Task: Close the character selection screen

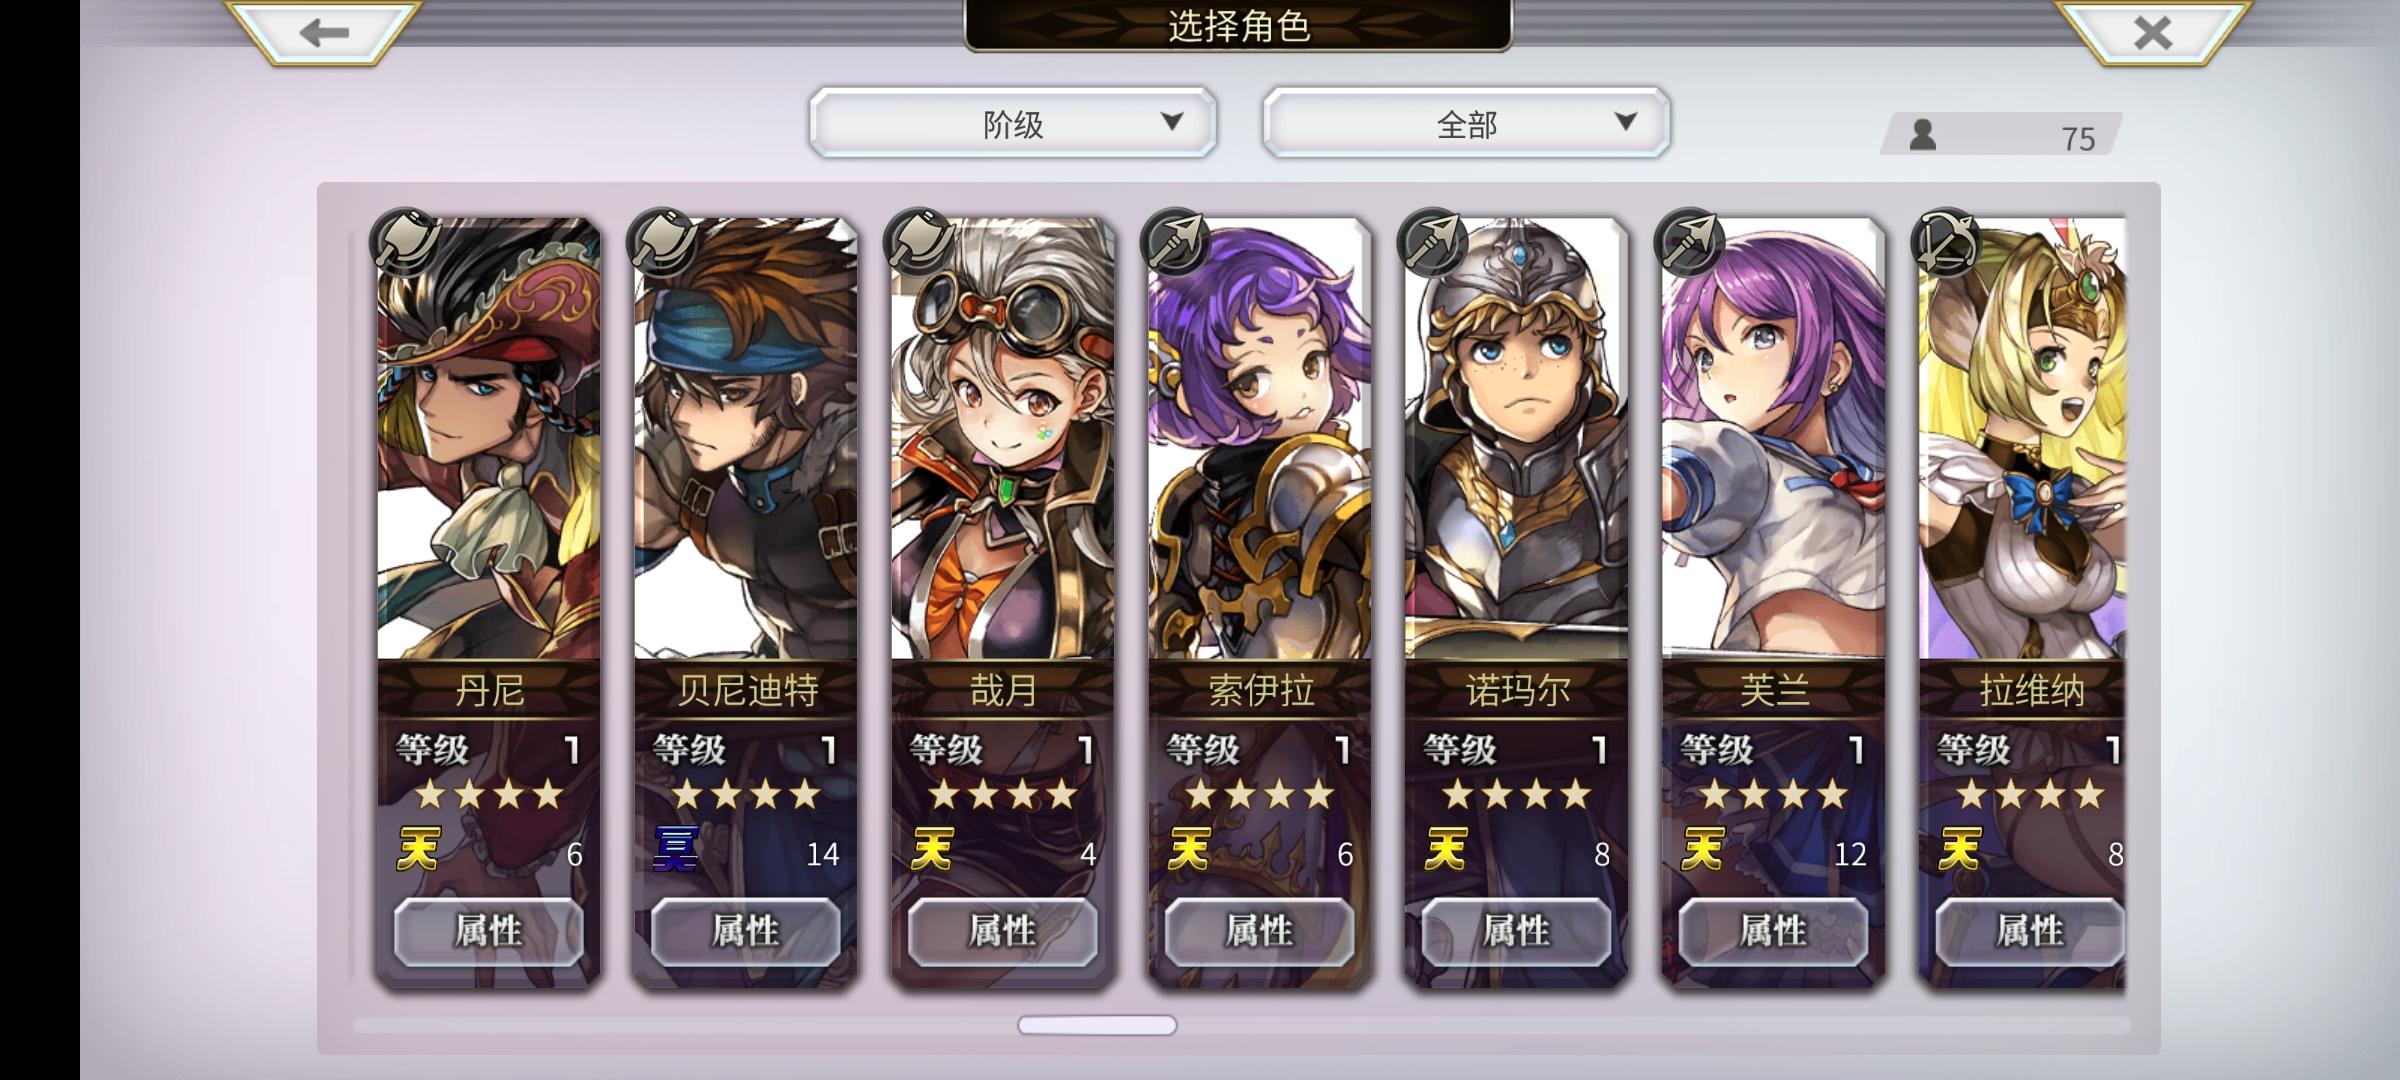Action: click(2152, 32)
